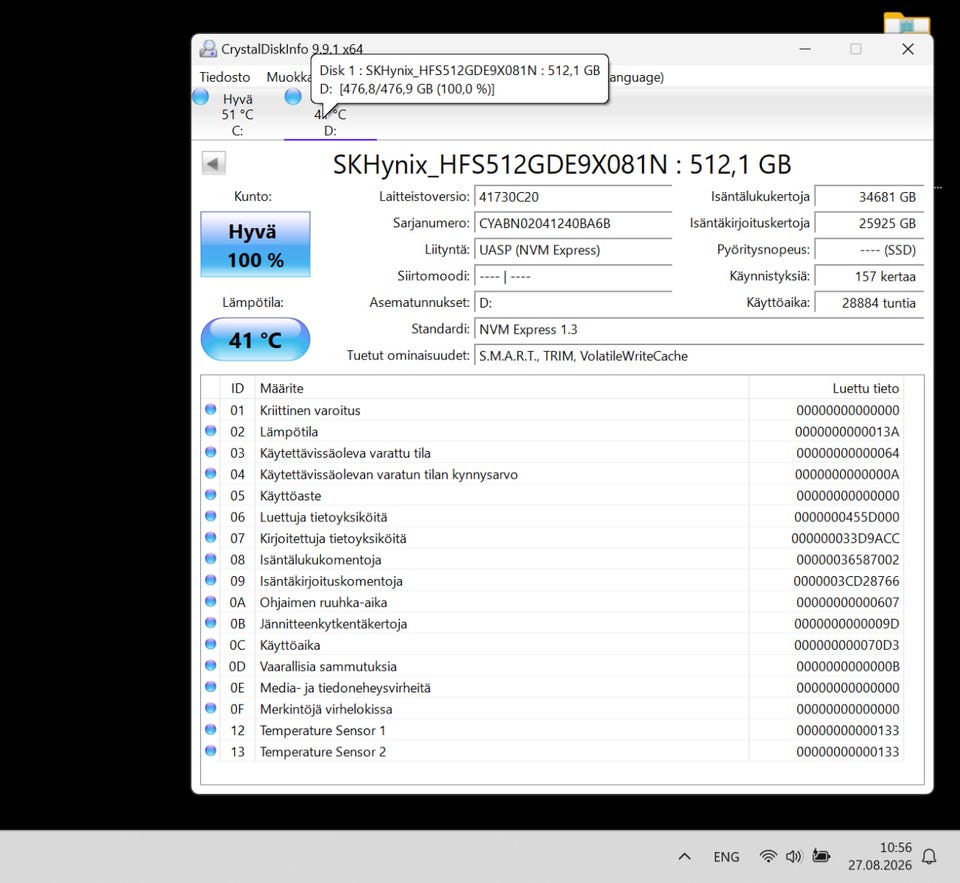Click the Käynnistyksiä value 157 kertaa
The image size is (960, 883).
click(869, 277)
